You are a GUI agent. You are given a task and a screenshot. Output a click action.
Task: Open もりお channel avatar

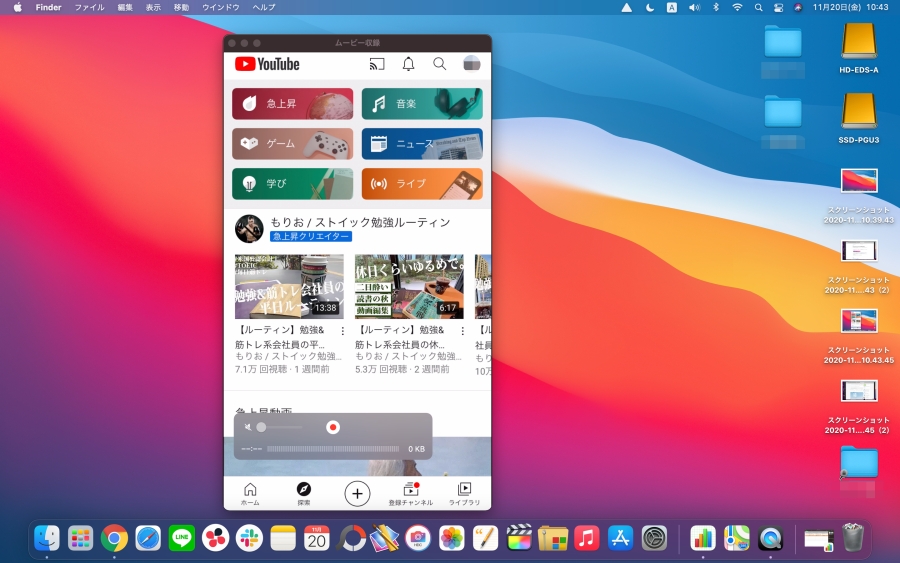[x=249, y=229]
